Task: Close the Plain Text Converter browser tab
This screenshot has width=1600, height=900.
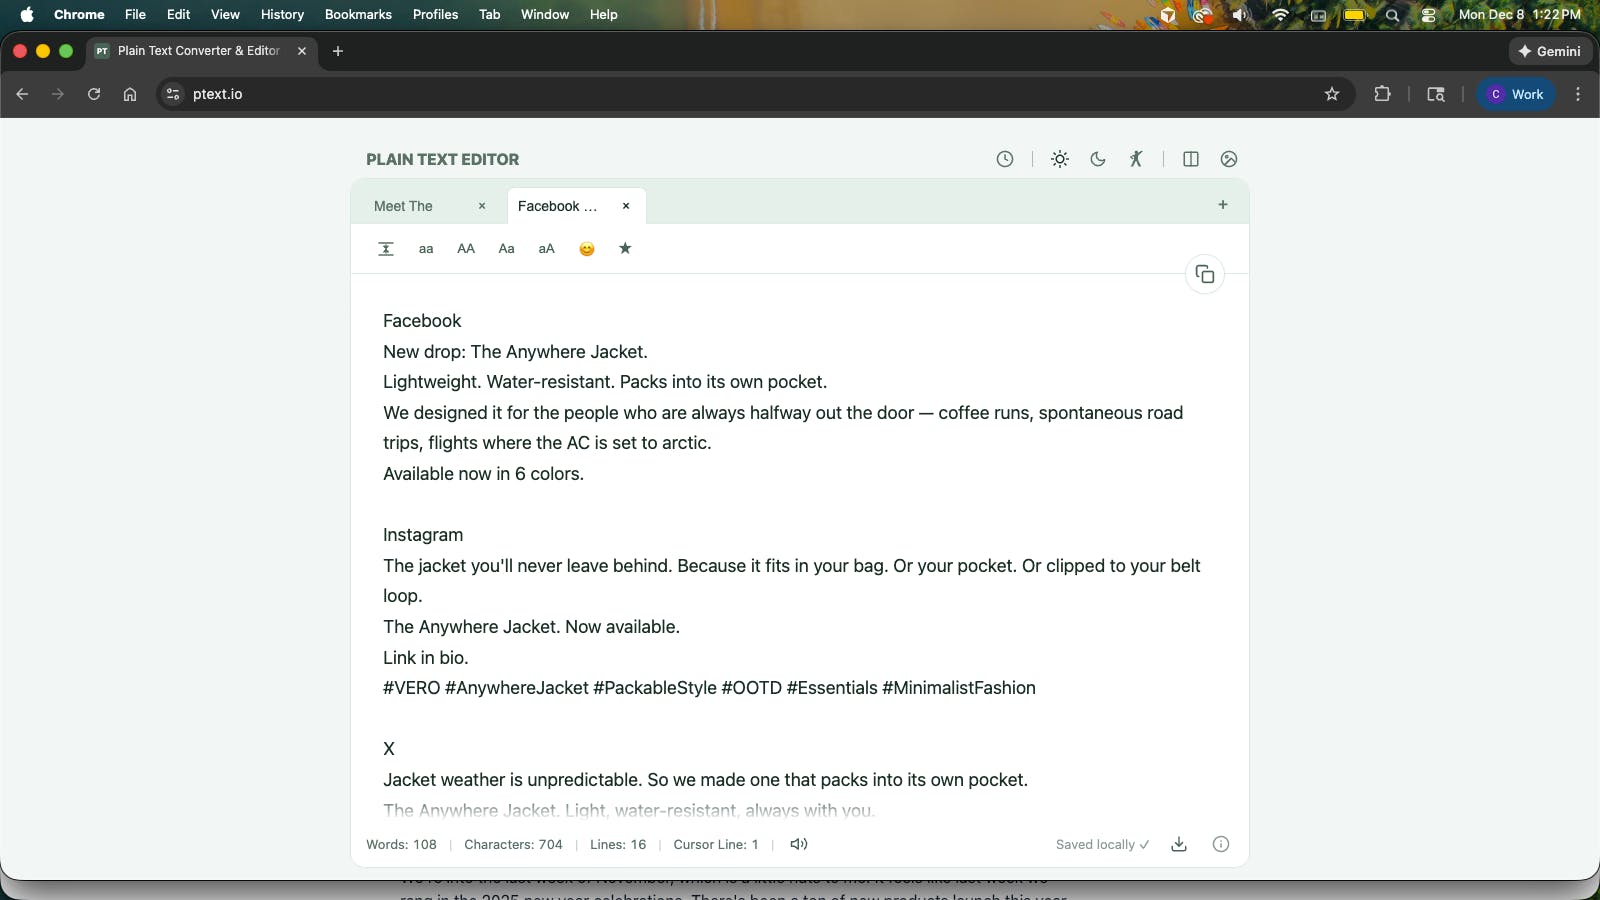Action: 302,51
